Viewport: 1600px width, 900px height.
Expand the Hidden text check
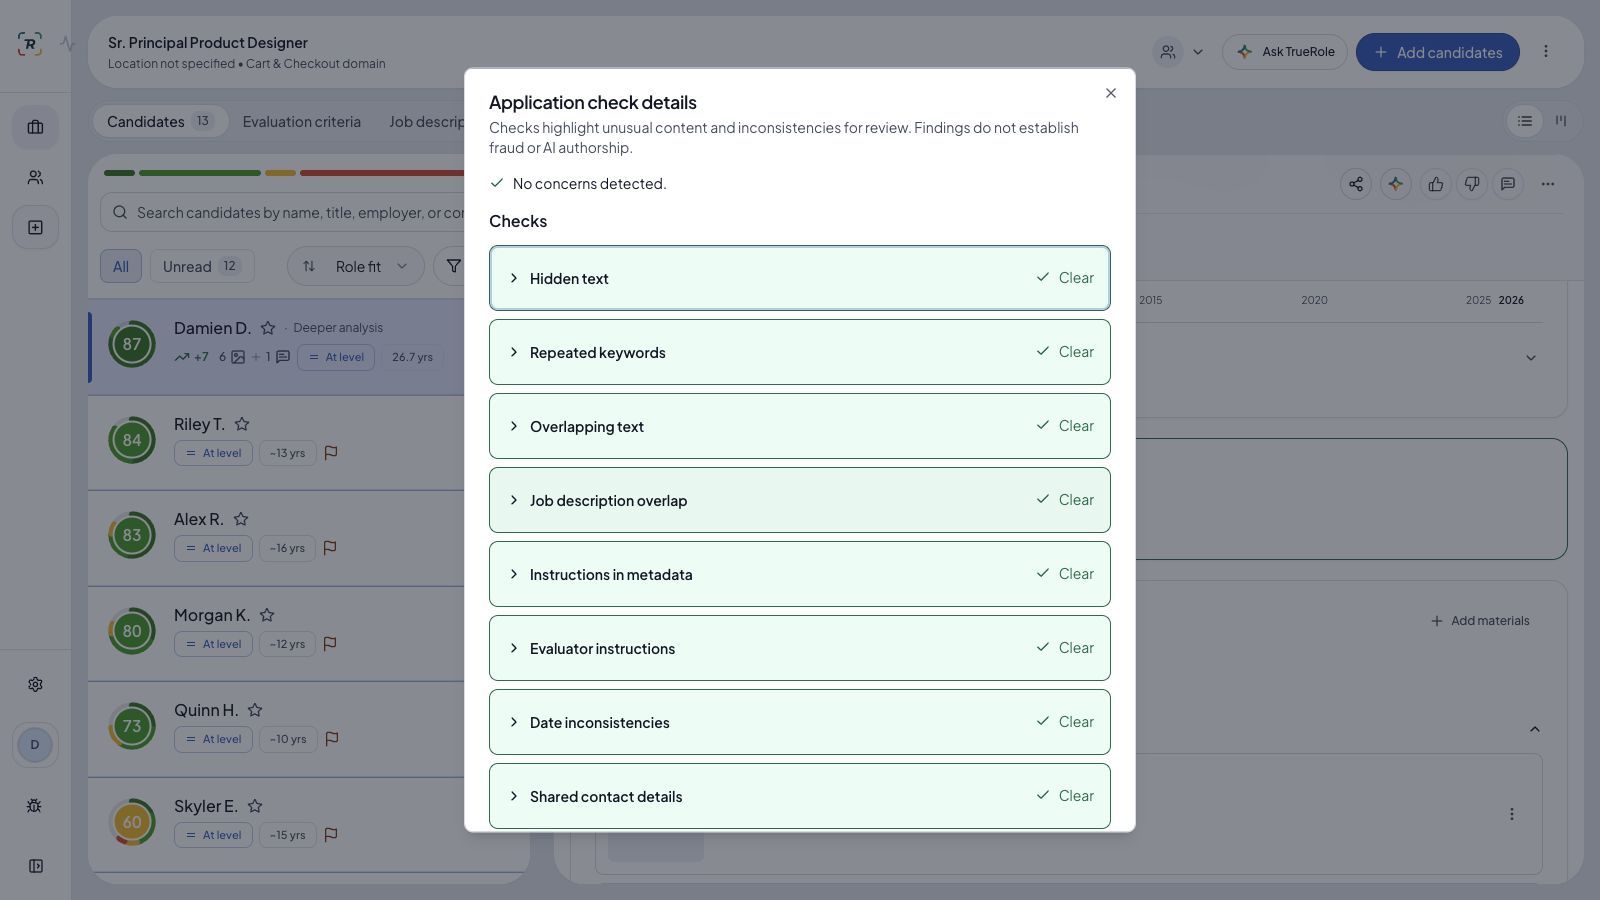click(799, 278)
